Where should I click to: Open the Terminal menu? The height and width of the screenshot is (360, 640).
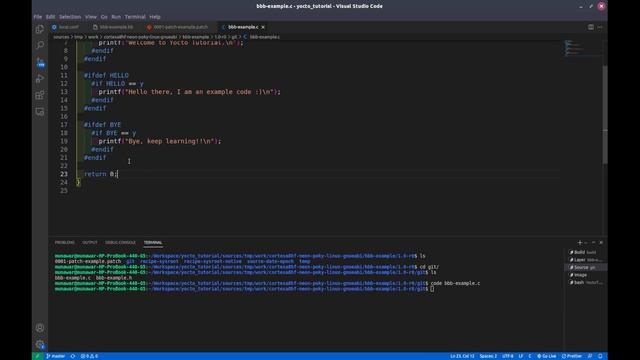(135, 17)
